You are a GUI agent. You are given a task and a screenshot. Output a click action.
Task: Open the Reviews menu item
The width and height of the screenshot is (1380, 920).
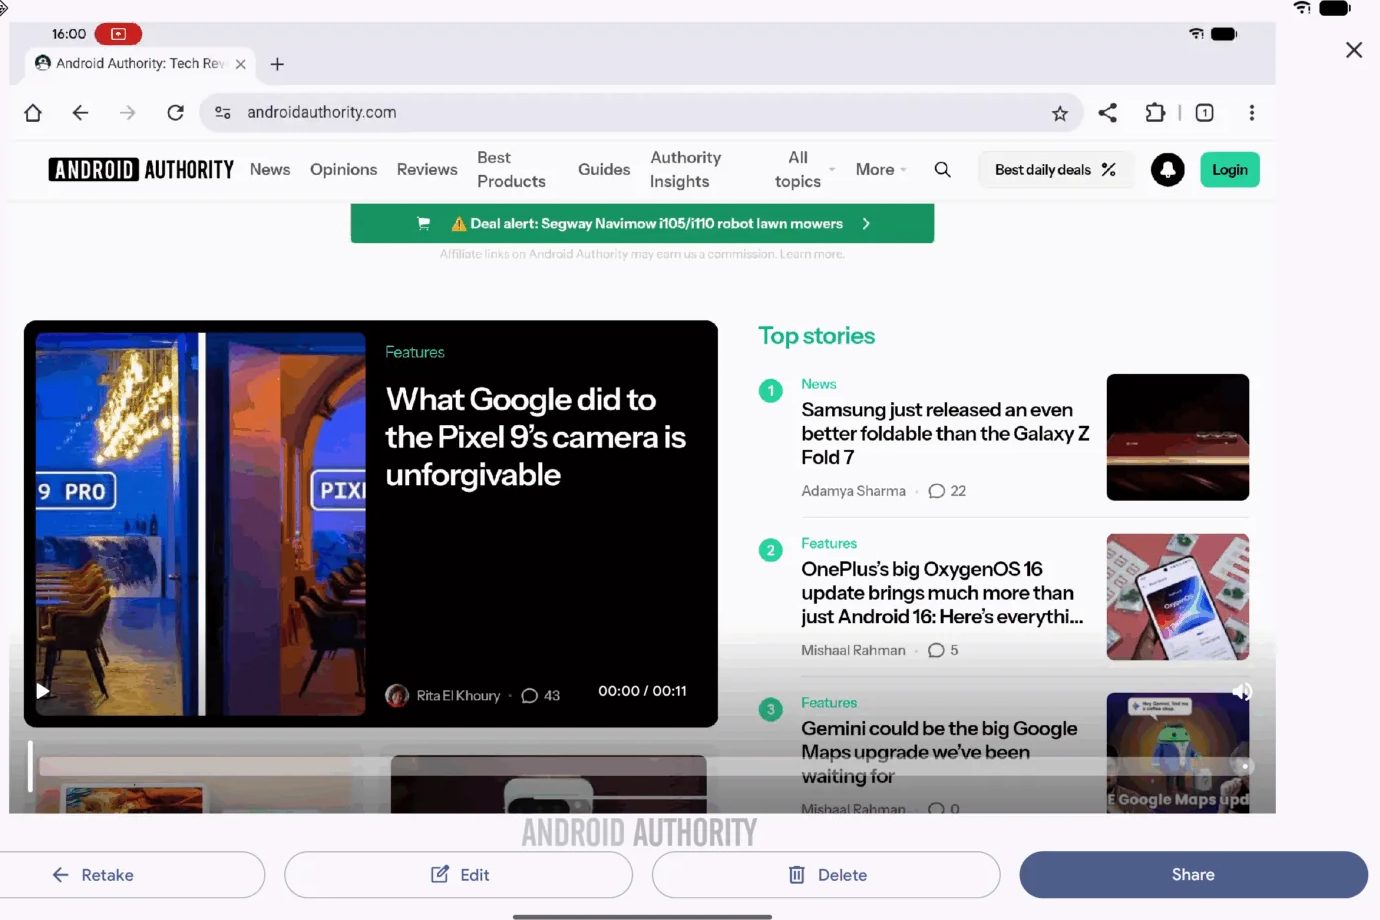tap(427, 170)
